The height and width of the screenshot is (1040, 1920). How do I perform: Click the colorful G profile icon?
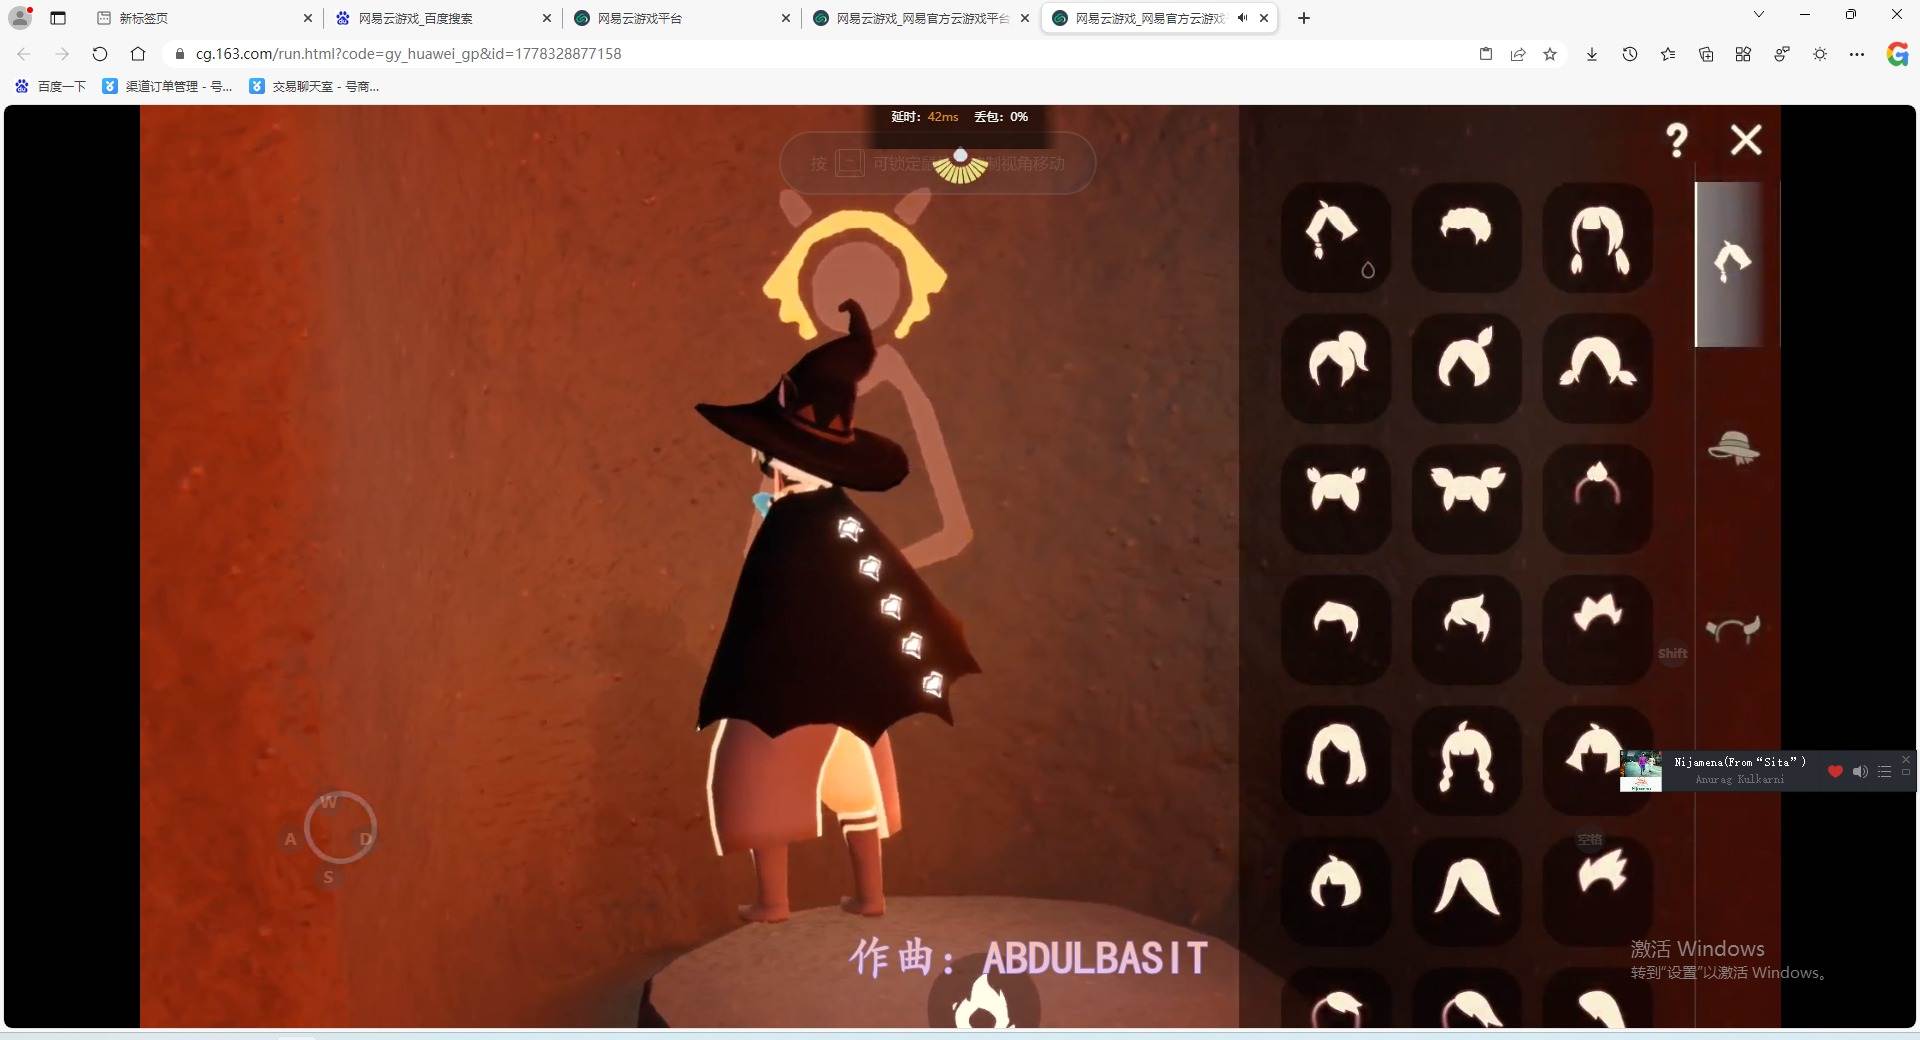point(1897,54)
